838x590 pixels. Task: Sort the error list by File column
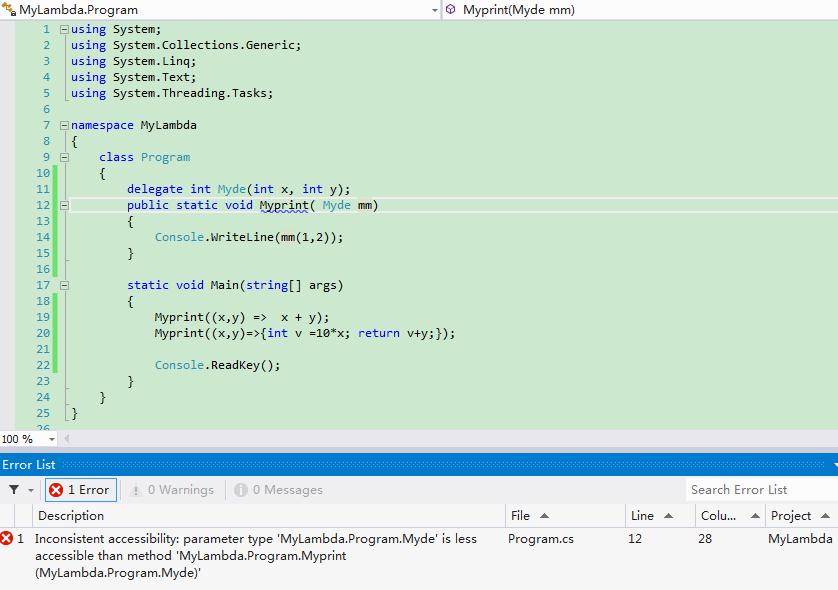(x=565, y=516)
